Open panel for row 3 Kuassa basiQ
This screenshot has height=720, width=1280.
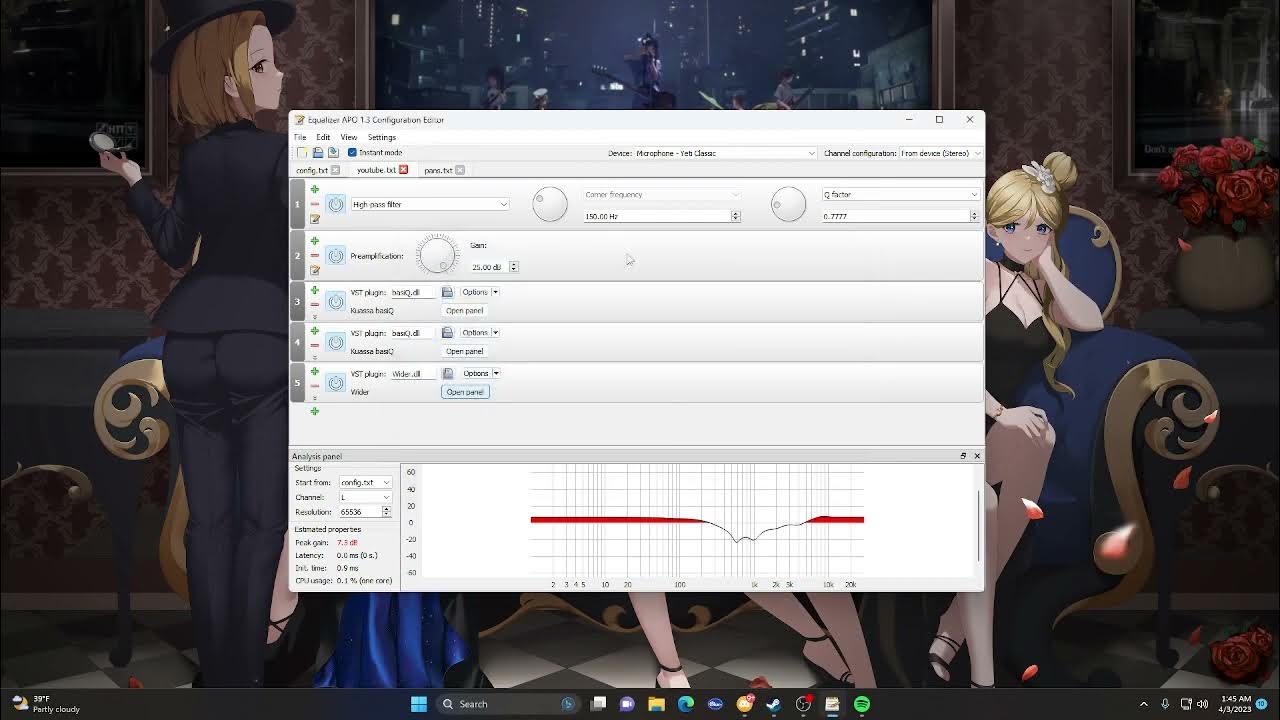[x=464, y=311]
